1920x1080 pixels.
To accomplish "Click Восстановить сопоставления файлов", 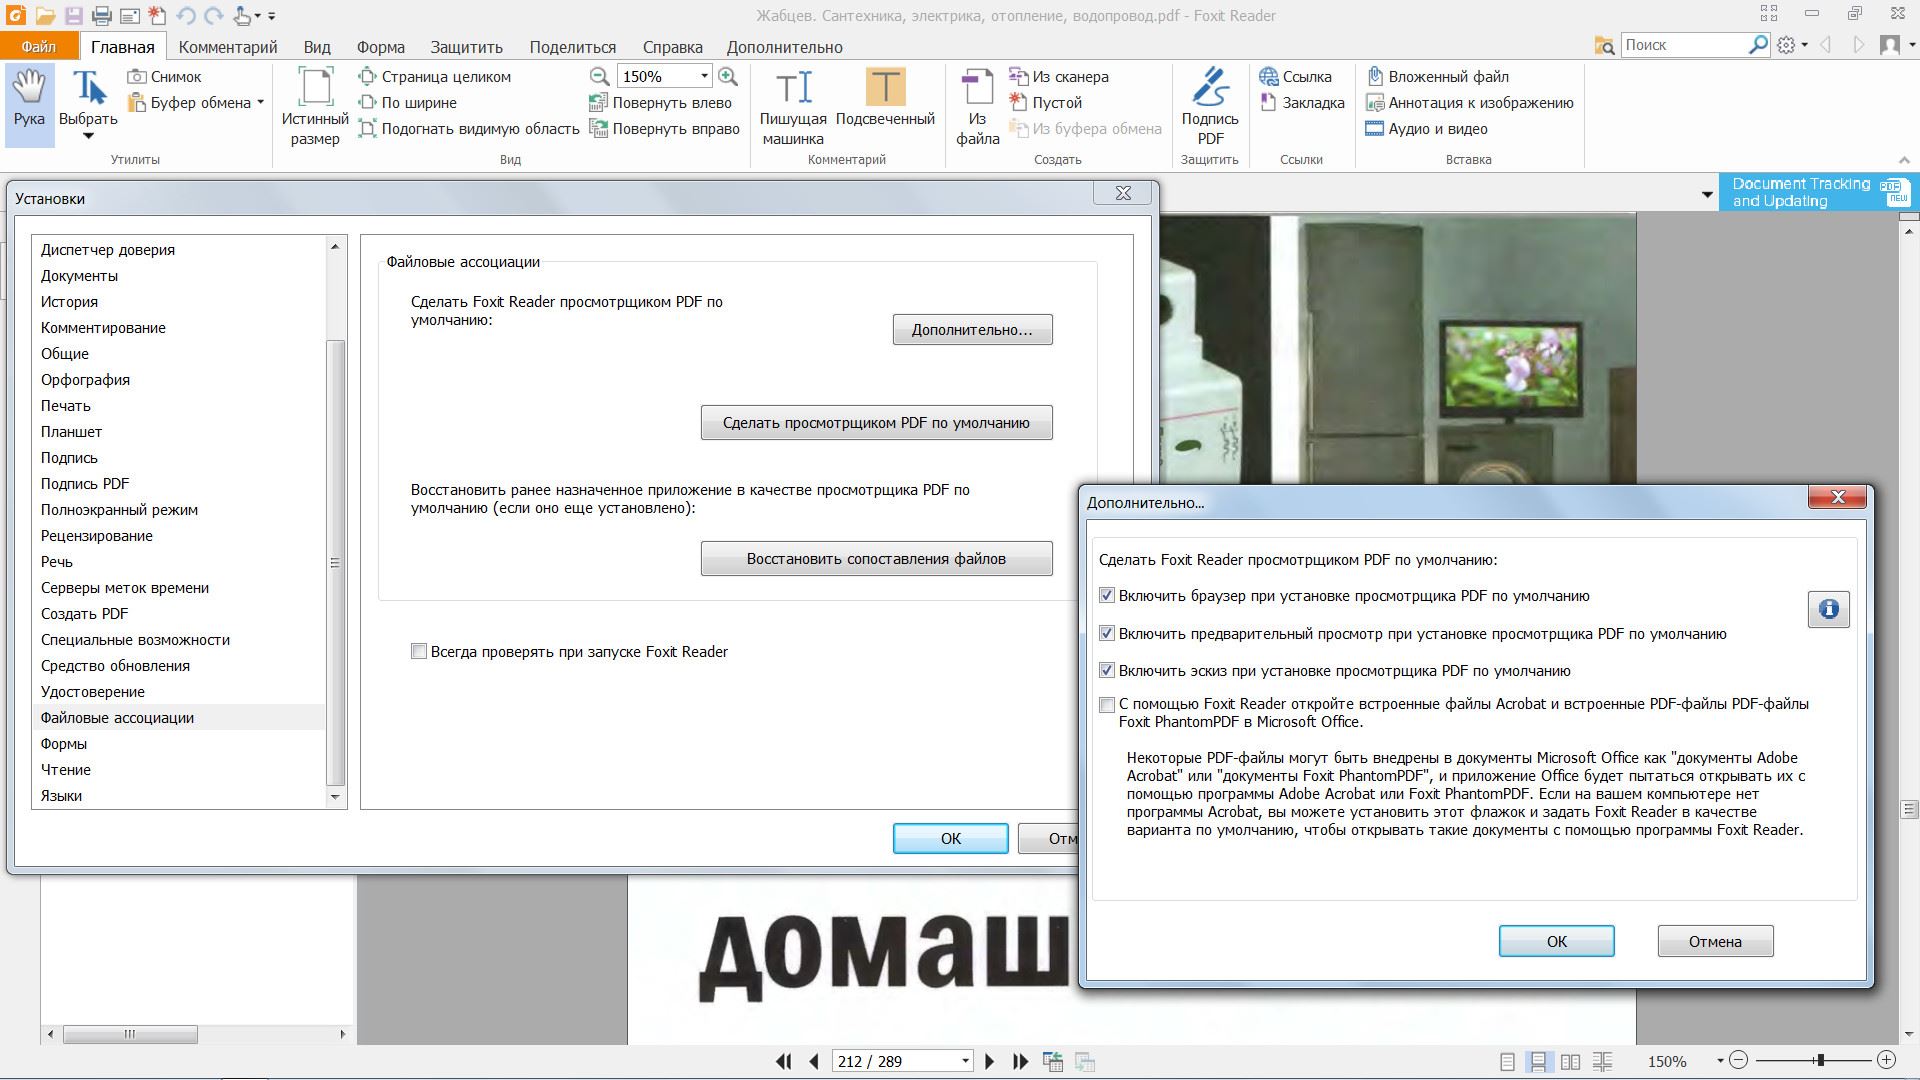I will coord(876,559).
